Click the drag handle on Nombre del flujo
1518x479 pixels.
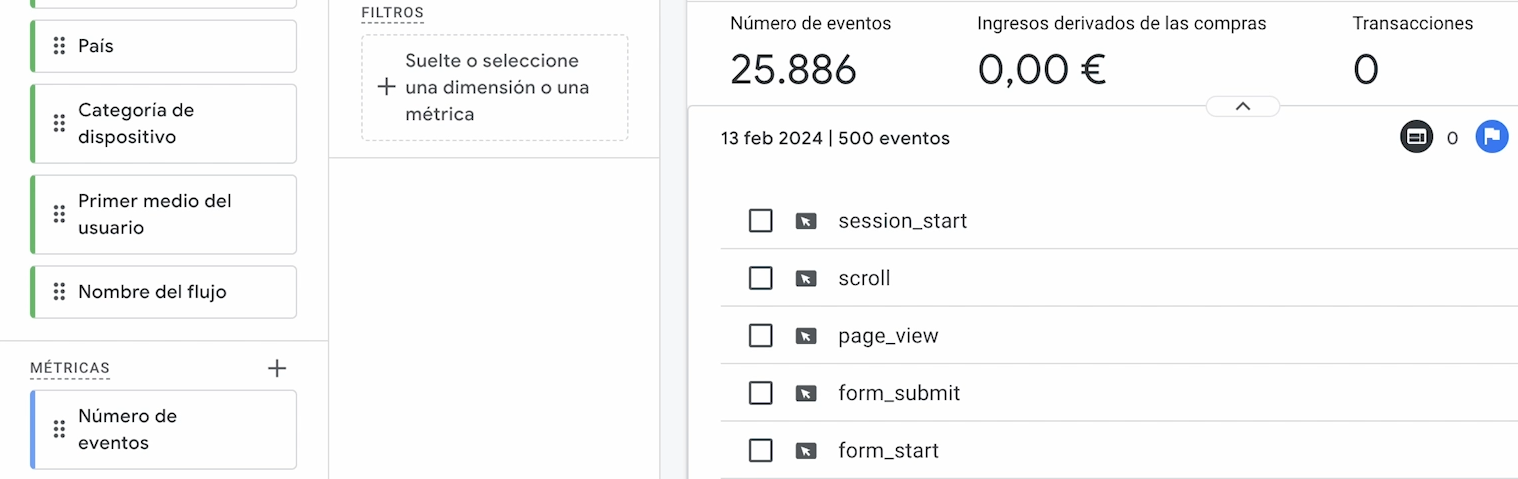59,292
